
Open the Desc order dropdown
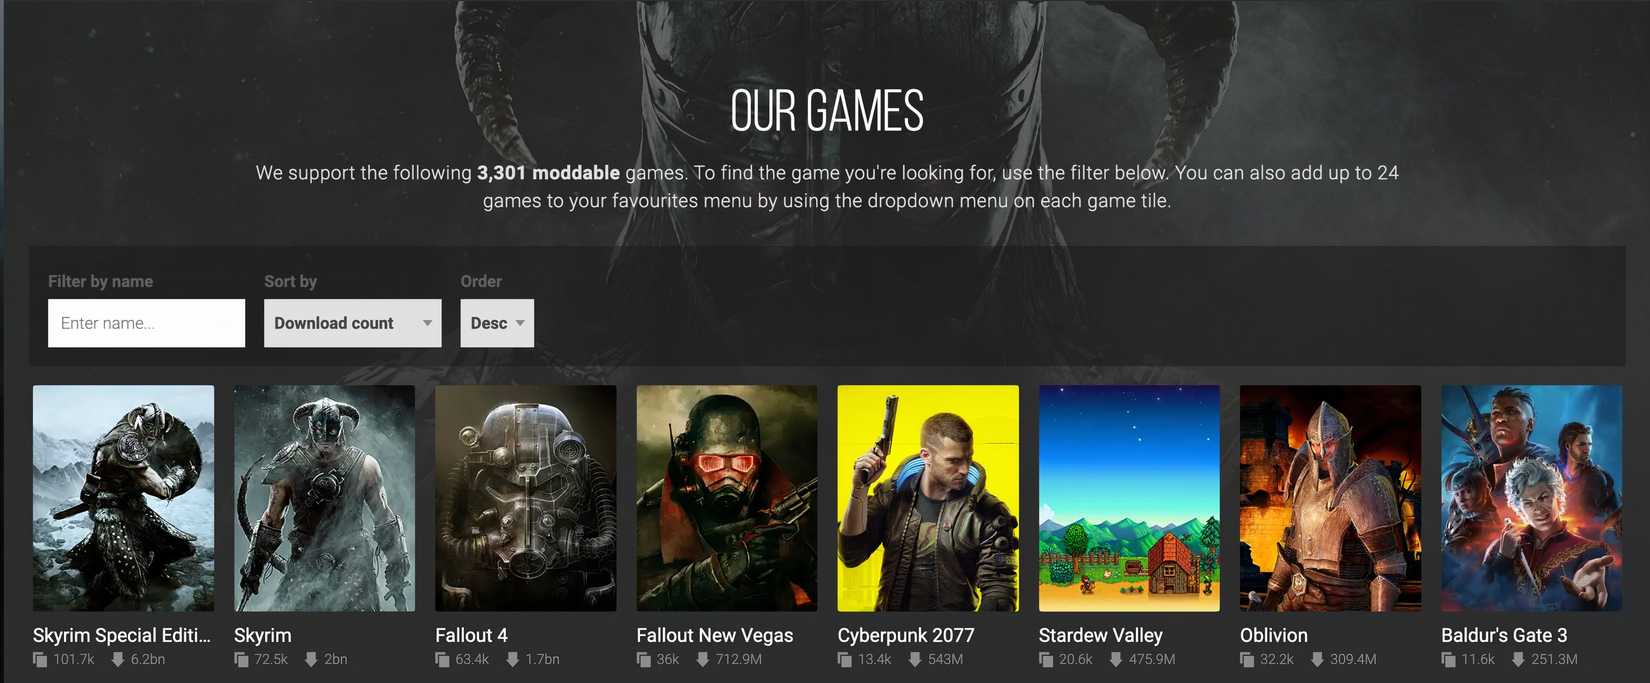[497, 323]
